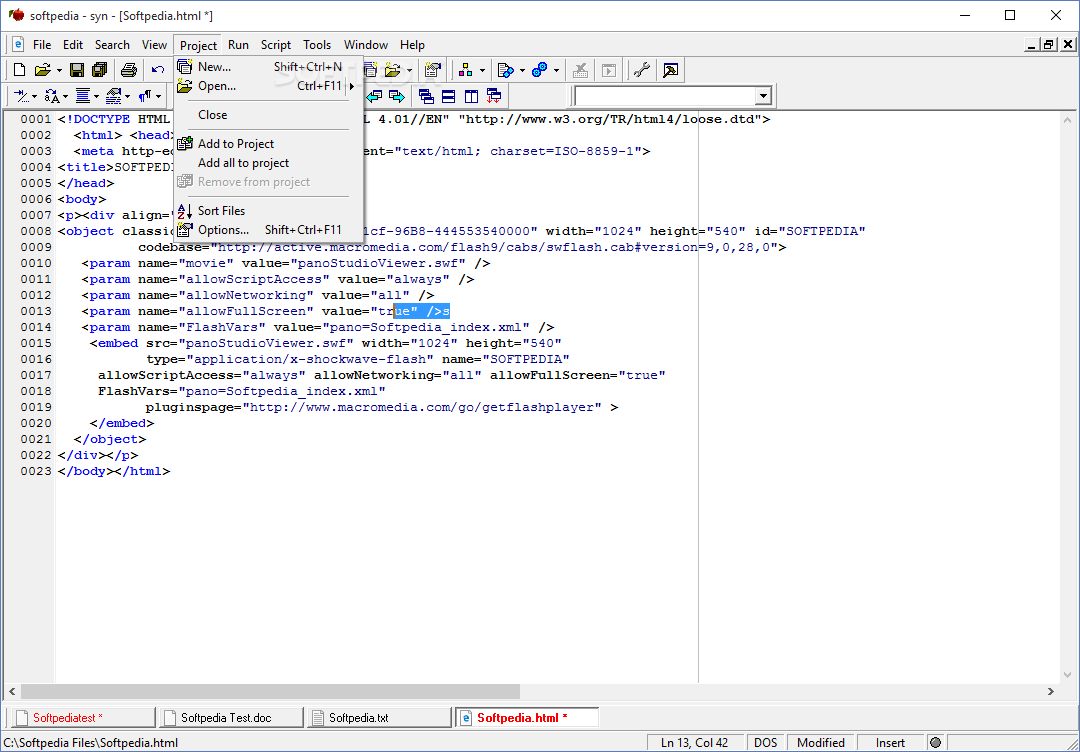The width and height of the screenshot is (1080, 752).
Task: Click the Open file folder icon
Action: coord(43,70)
